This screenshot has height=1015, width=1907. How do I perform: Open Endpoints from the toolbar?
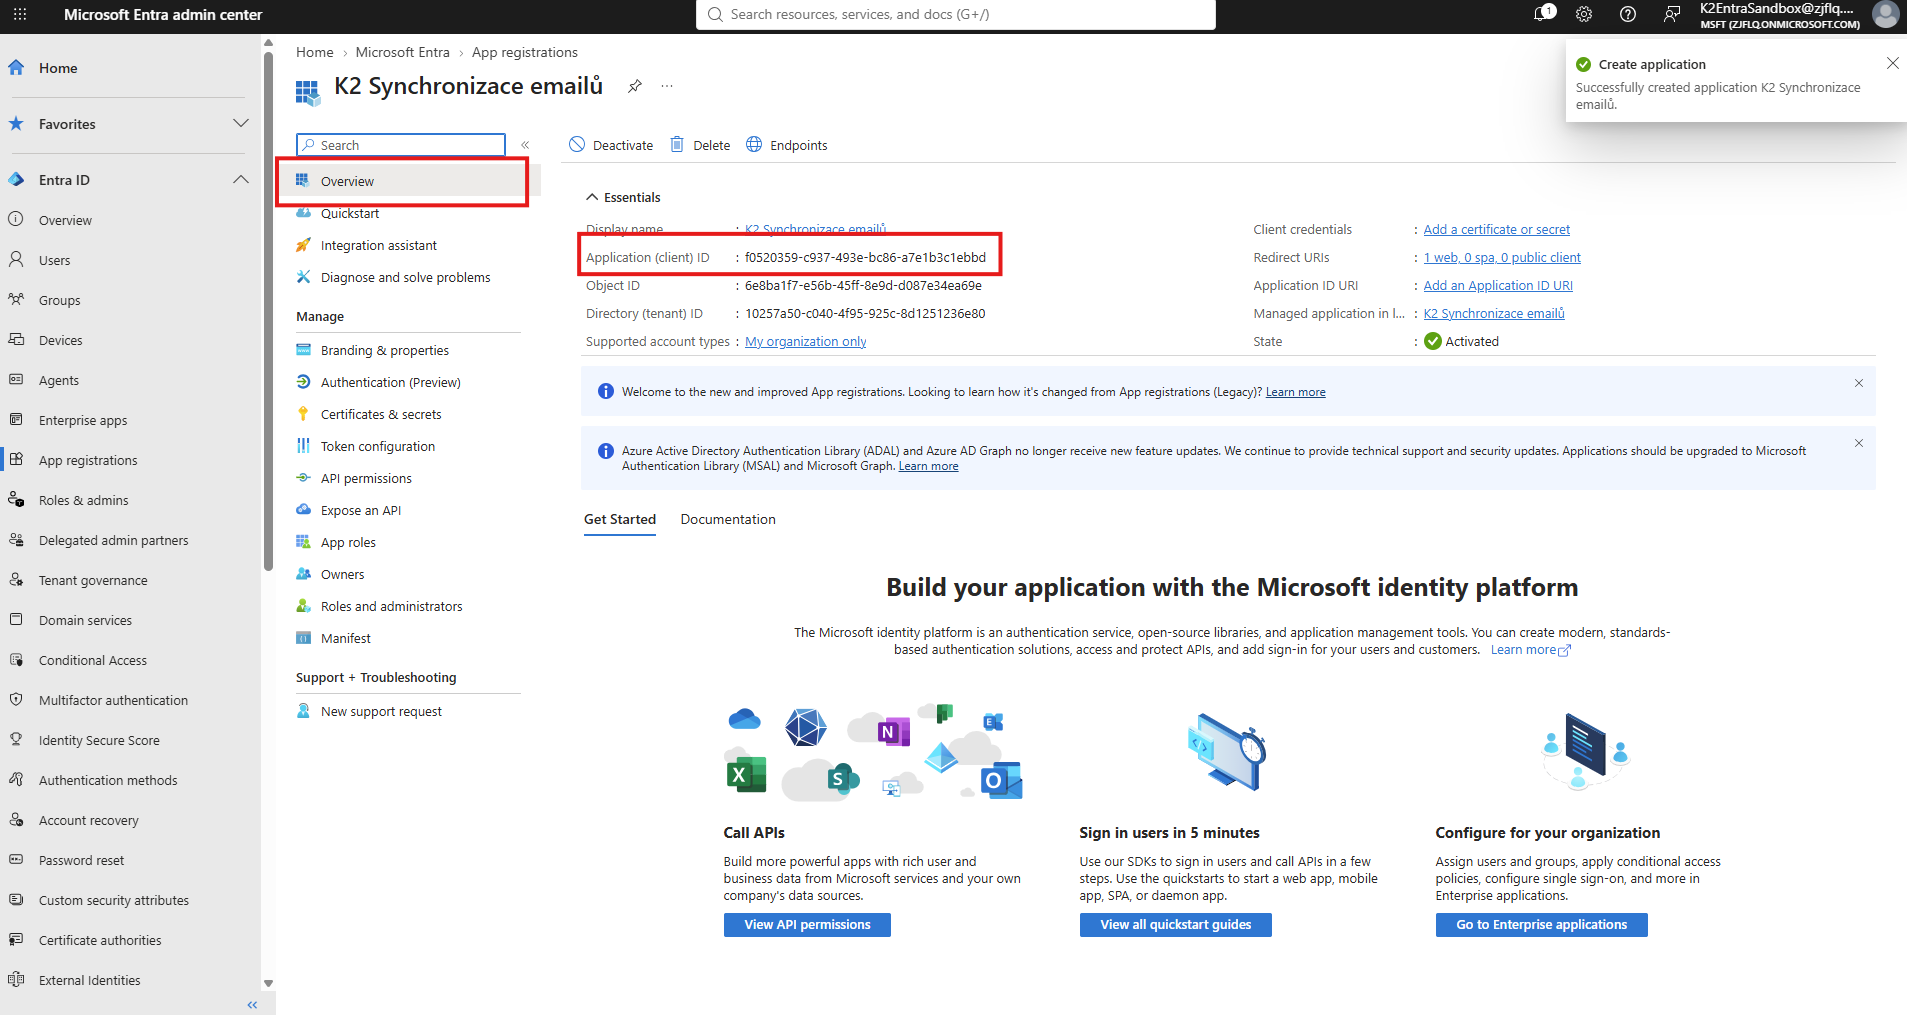tap(787, 145)
